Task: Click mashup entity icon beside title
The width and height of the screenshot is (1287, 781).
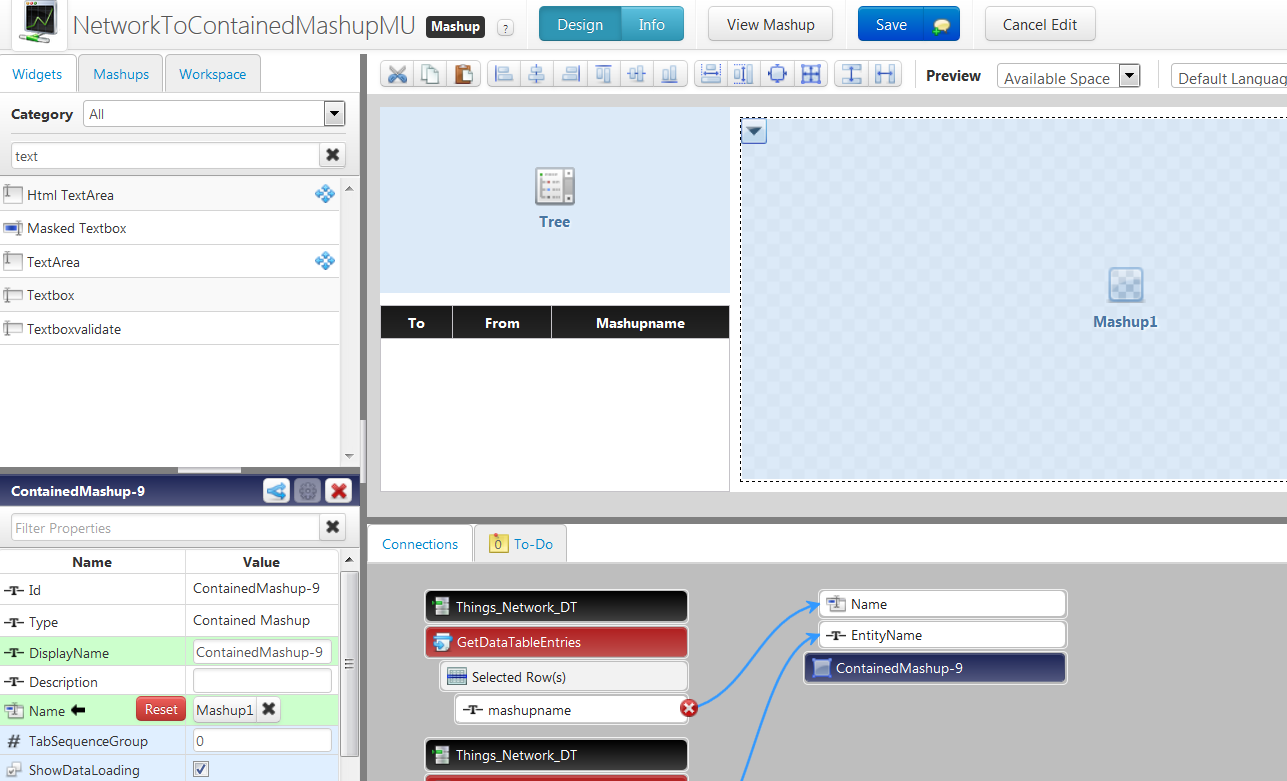Action: coord(40,24)
